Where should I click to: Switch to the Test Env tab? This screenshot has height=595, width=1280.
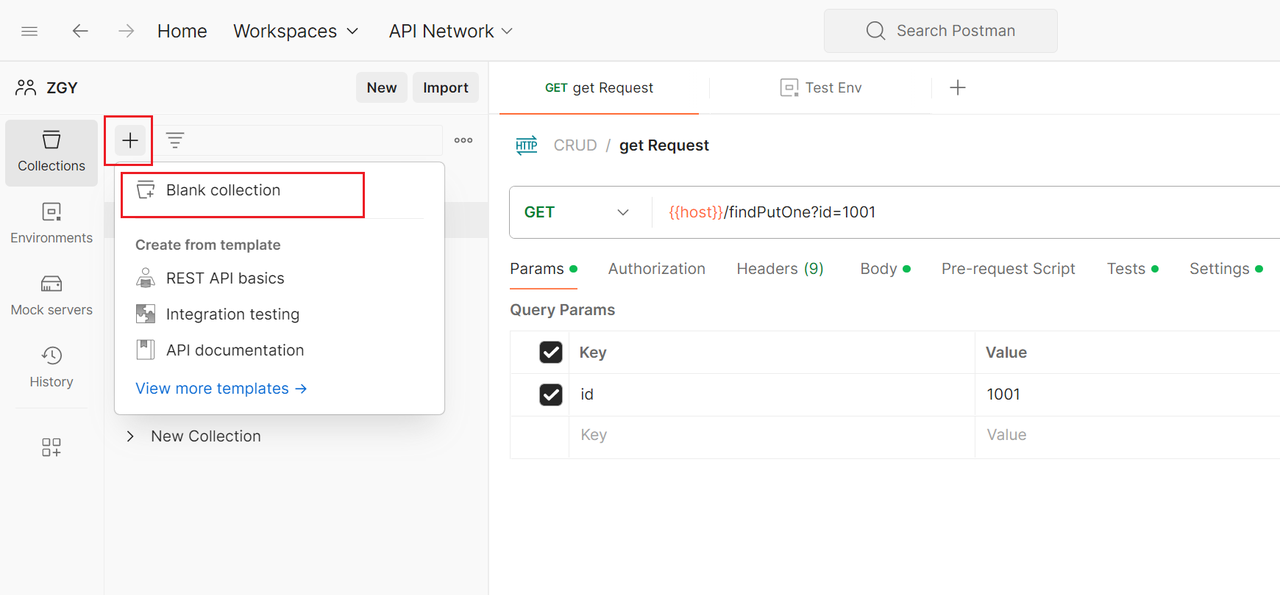(821, 88)
